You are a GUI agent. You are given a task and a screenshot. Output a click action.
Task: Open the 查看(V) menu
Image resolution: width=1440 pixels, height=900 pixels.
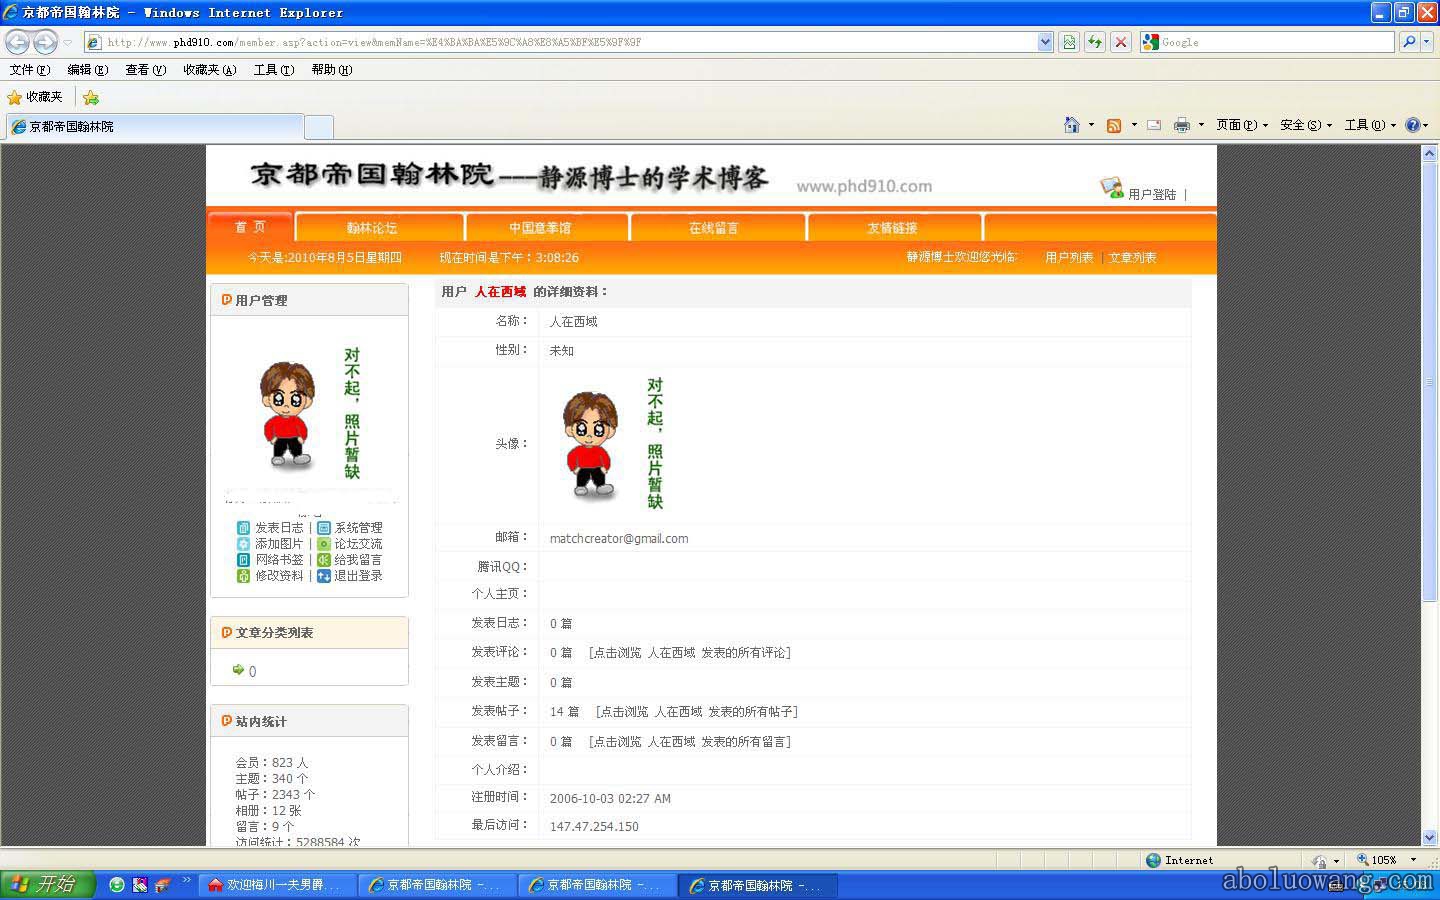(x=145, y=70)
